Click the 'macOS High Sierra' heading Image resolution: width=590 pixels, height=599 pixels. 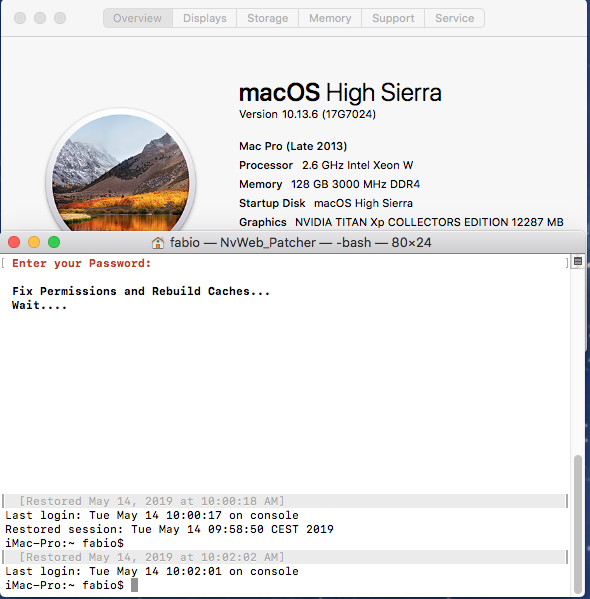pos(340,92)
